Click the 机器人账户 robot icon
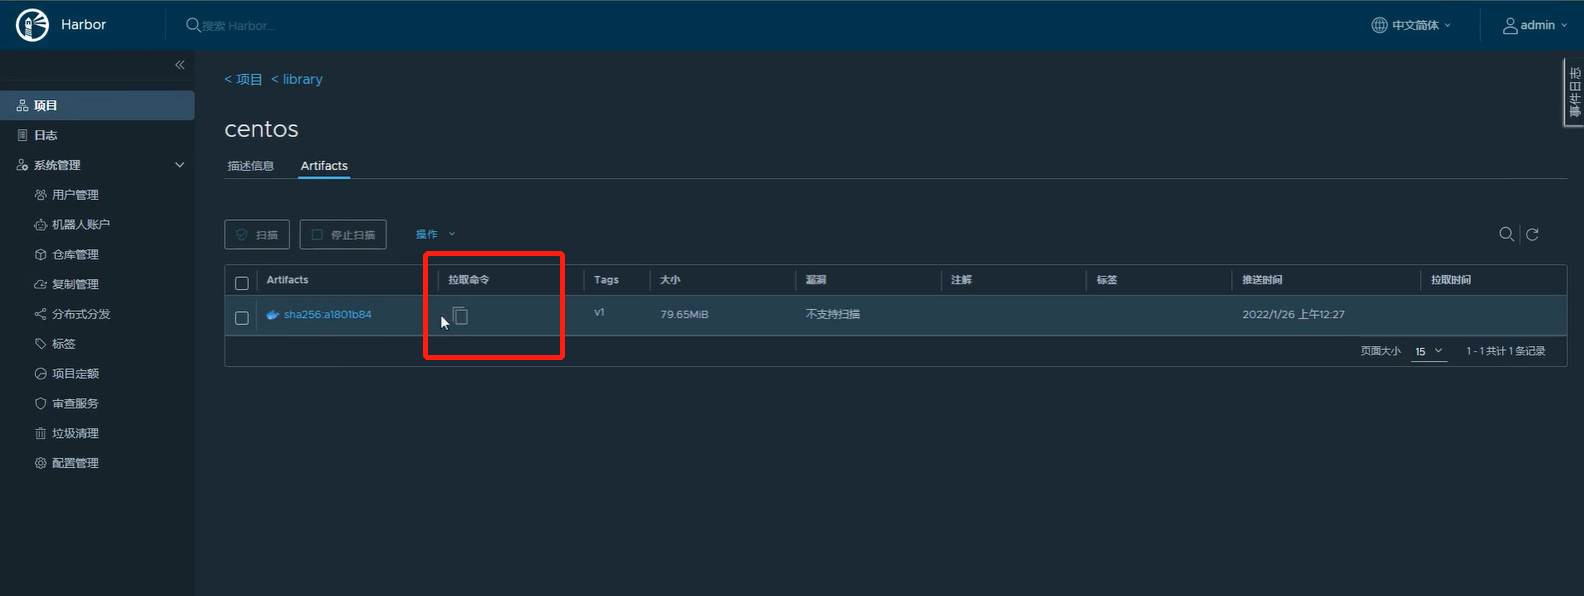Image resolution: width=1584 pixels, height=596 pixels. 41,225
